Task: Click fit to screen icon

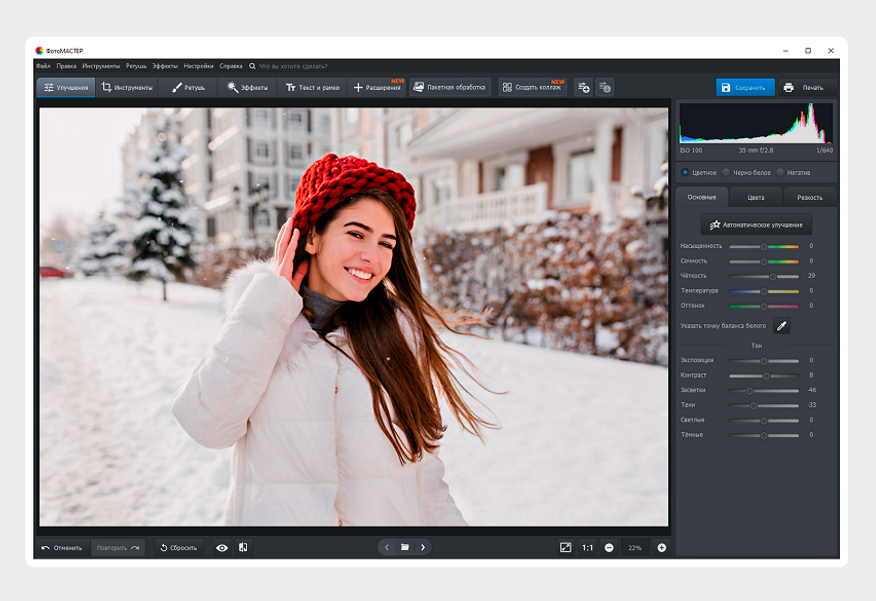Action: [565, 547]
